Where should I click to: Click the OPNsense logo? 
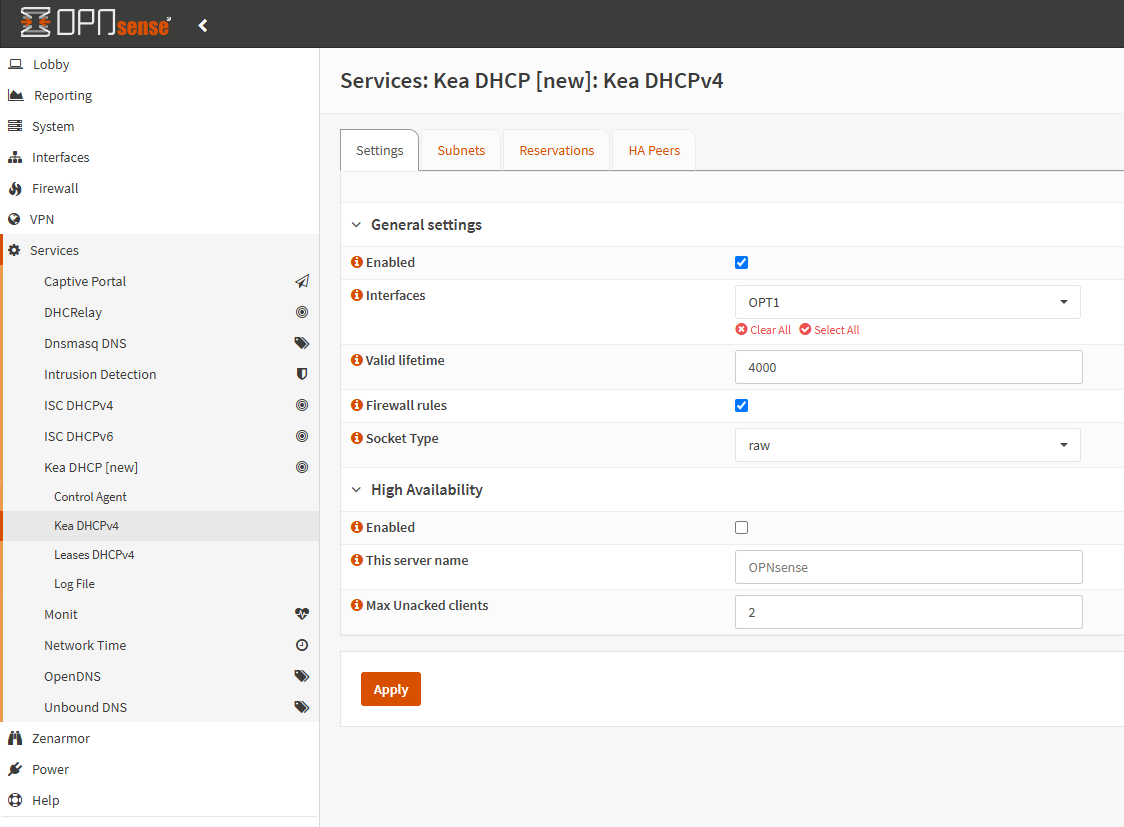[95, 23]
